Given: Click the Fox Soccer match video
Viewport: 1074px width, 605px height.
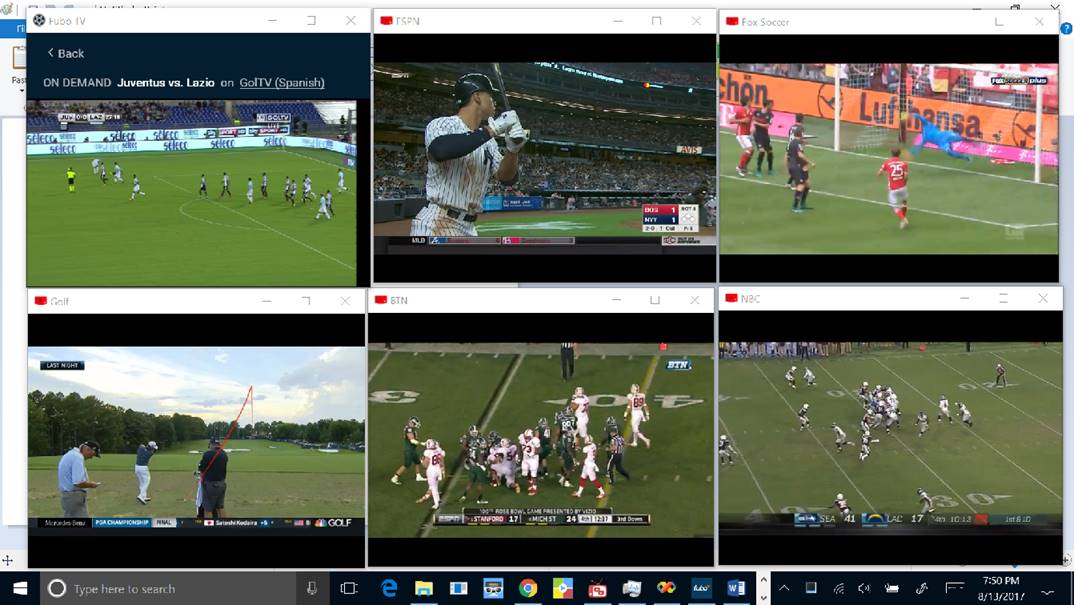Looking at the screenshot, I should [x=888, y=158].
